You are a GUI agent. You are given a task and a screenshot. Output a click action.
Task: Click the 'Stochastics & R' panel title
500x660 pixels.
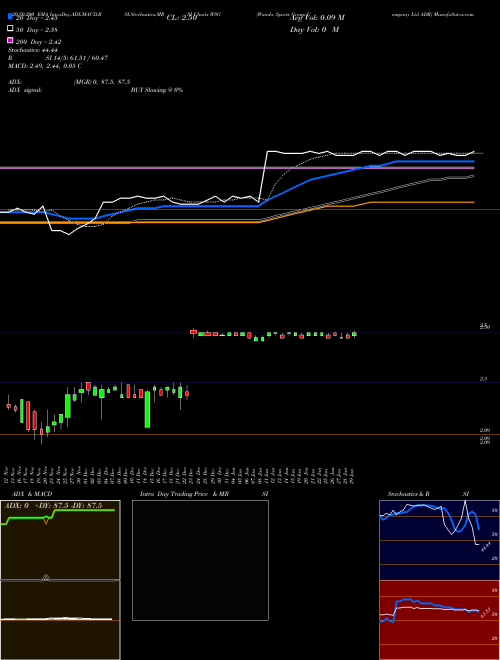[408, 494]
